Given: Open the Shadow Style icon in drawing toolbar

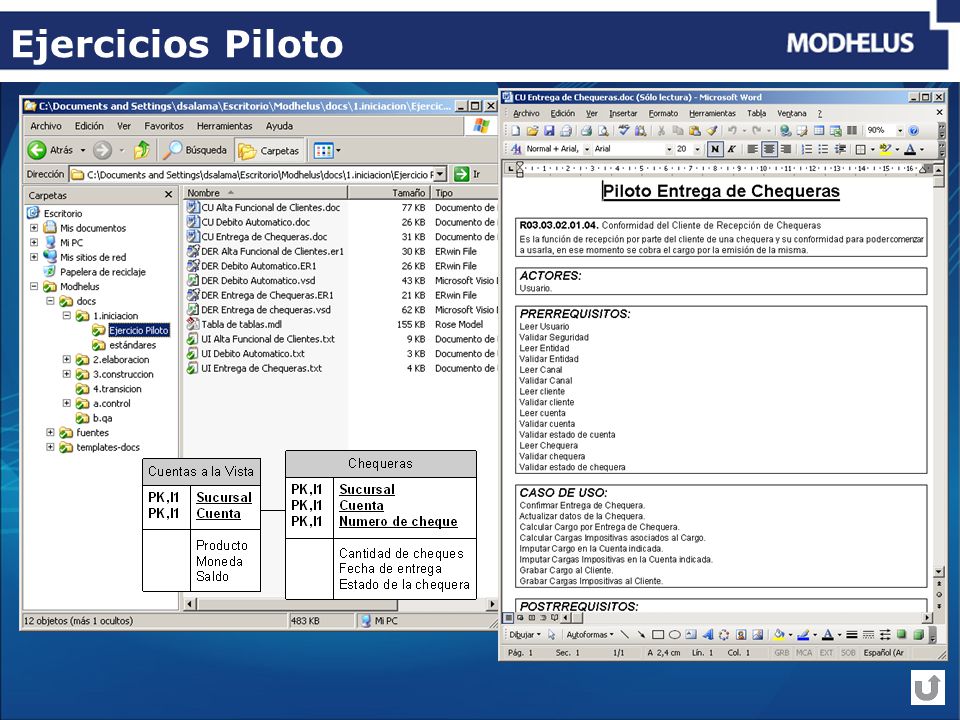Looking at the screenshot, I should point(901,635).
